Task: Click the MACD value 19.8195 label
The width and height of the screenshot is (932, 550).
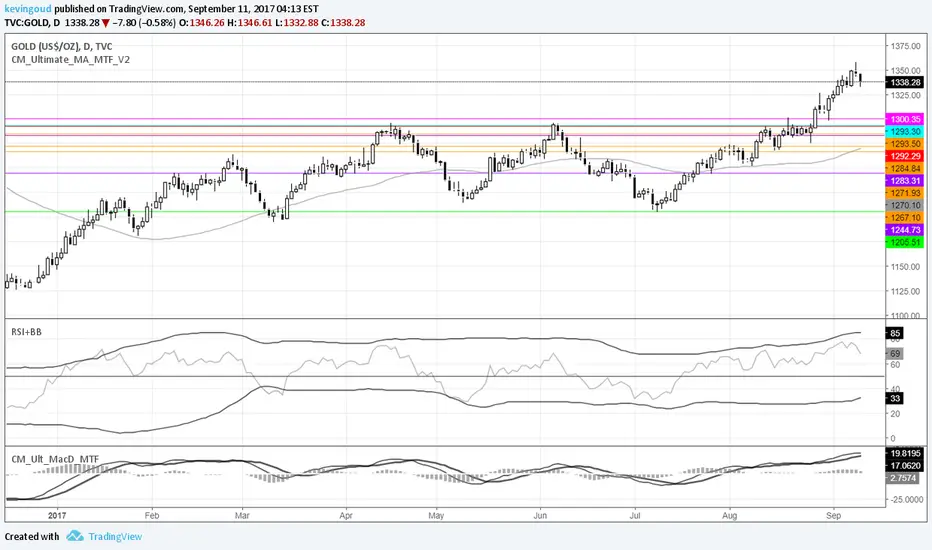Action: click(905, 453)
